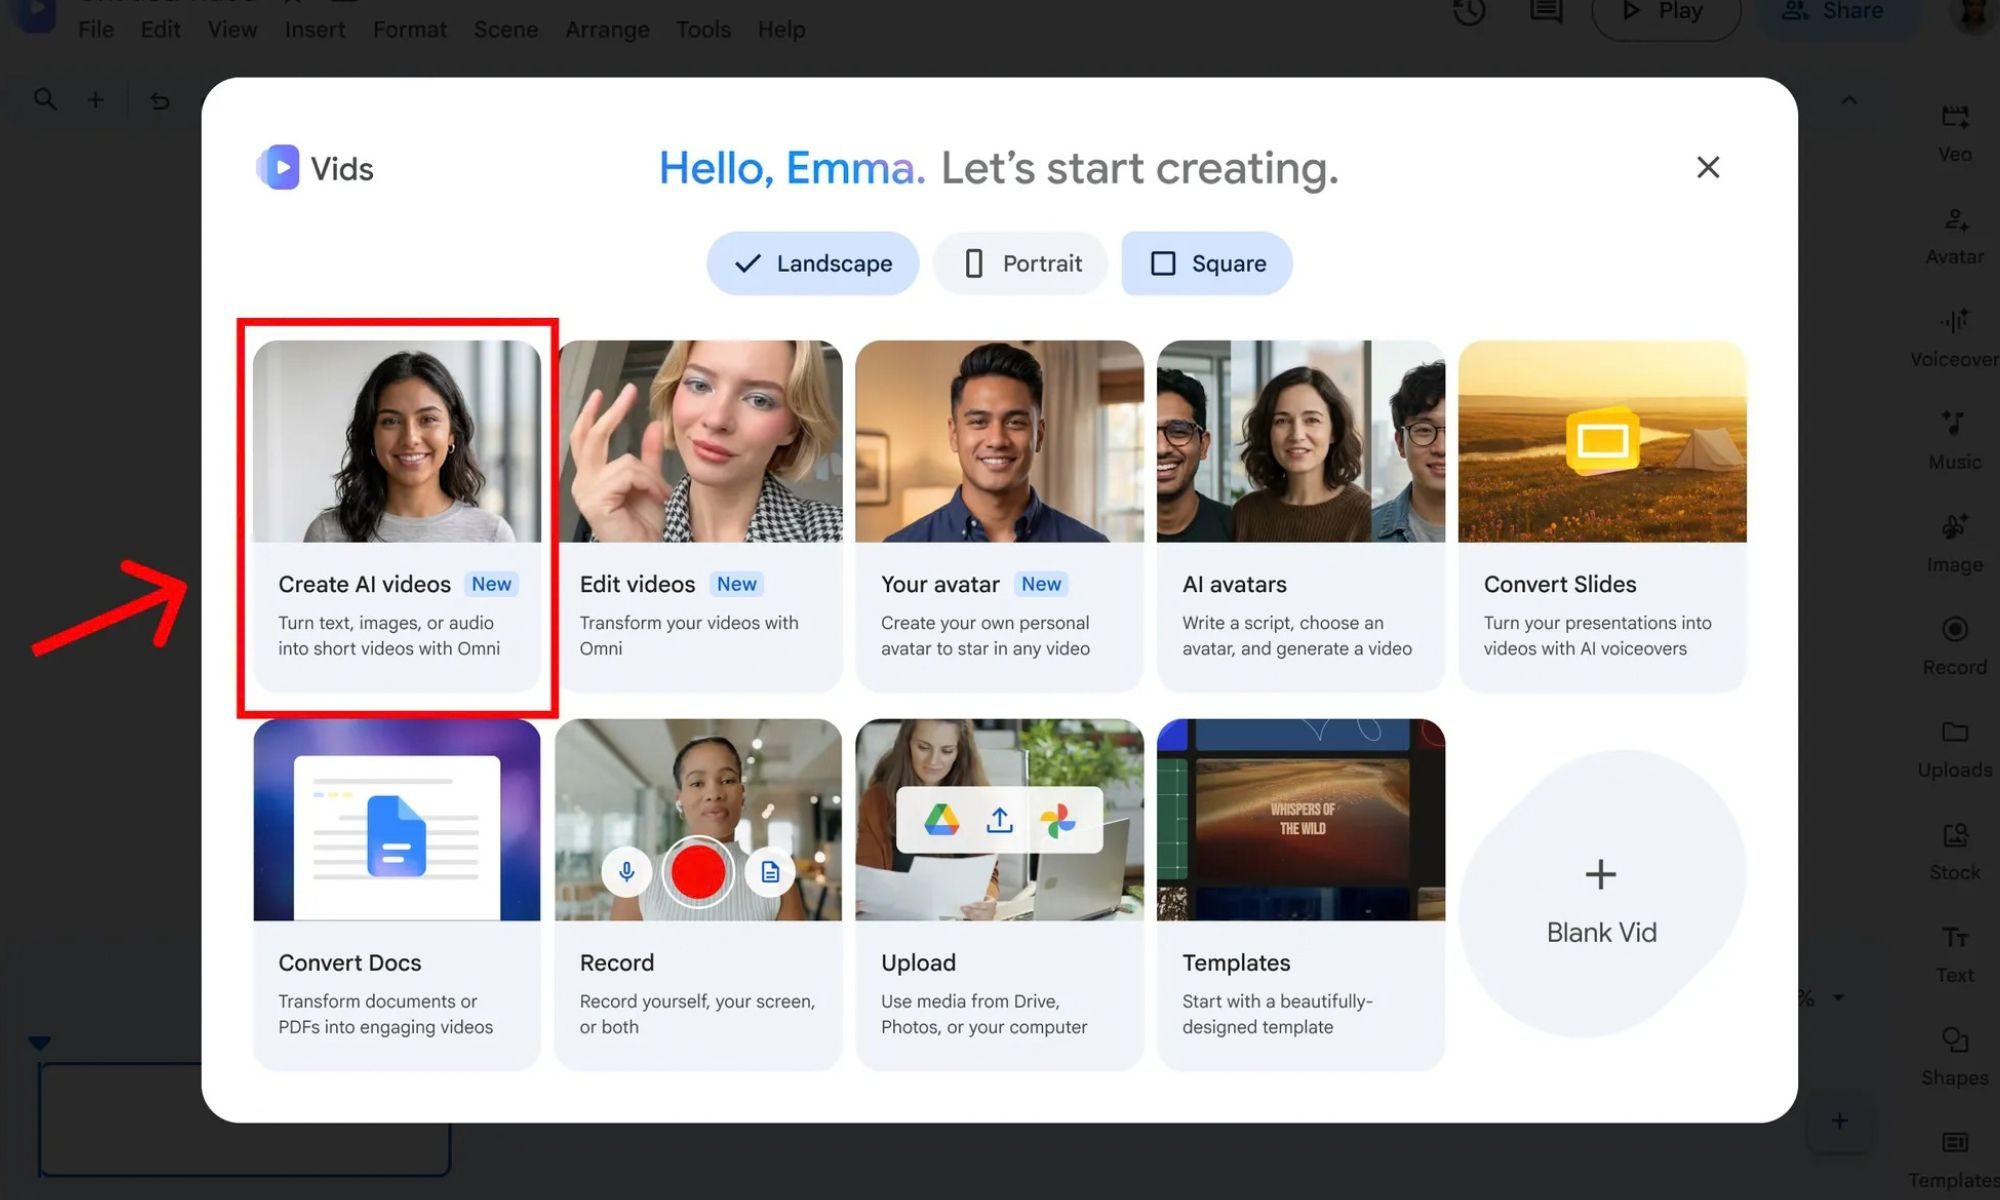Click the account avatar in top corner

[x=1974, y=12]
